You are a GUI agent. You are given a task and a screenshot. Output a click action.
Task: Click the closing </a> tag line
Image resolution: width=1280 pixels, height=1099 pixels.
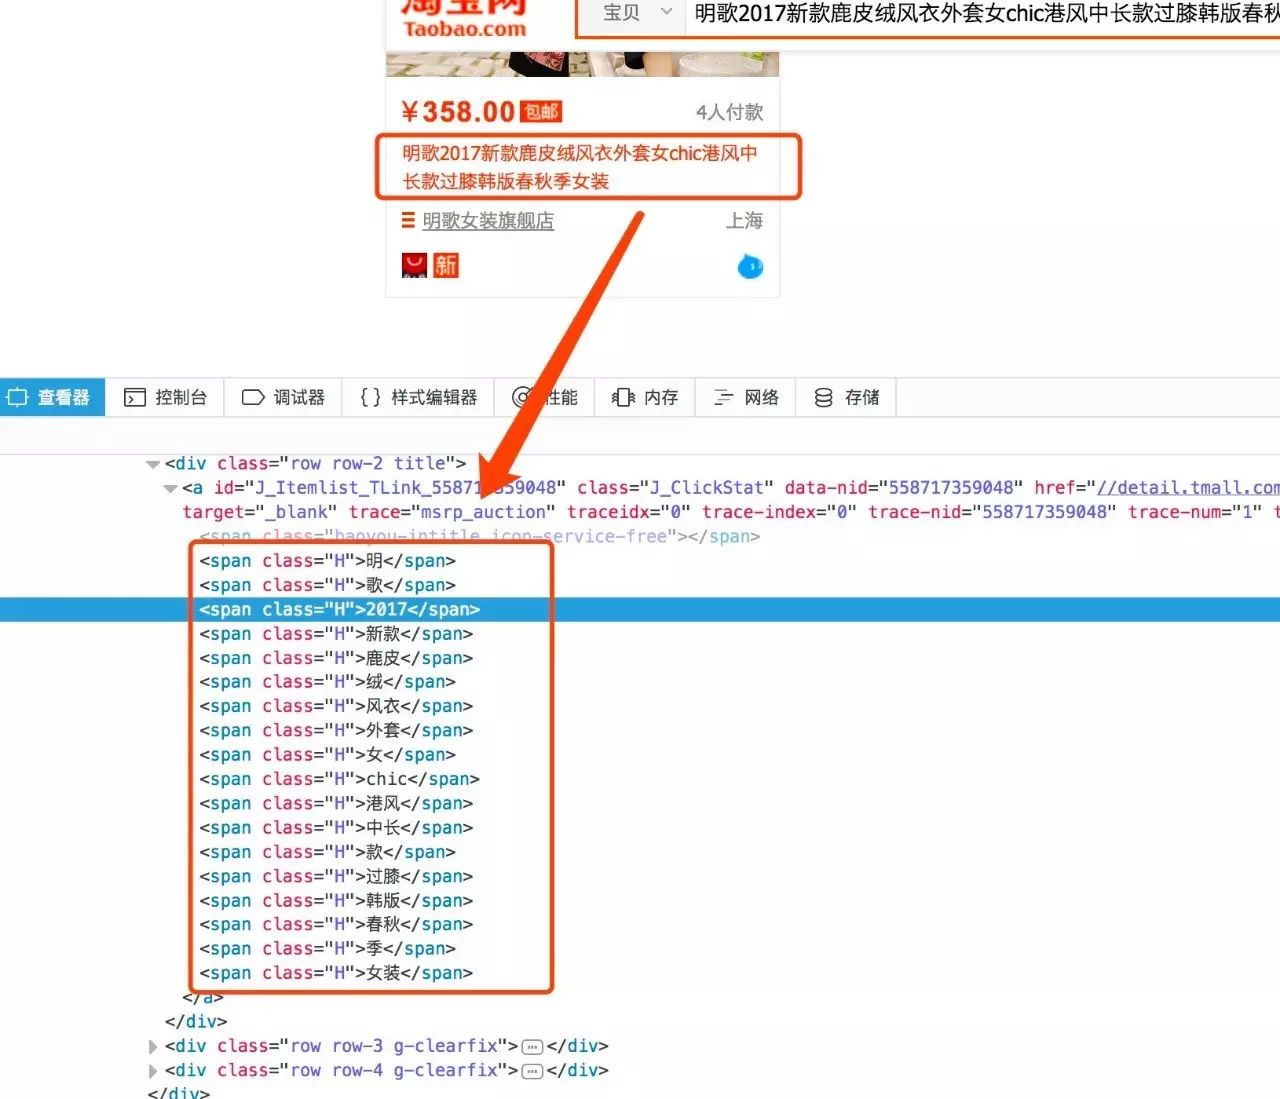pos(203,997)
